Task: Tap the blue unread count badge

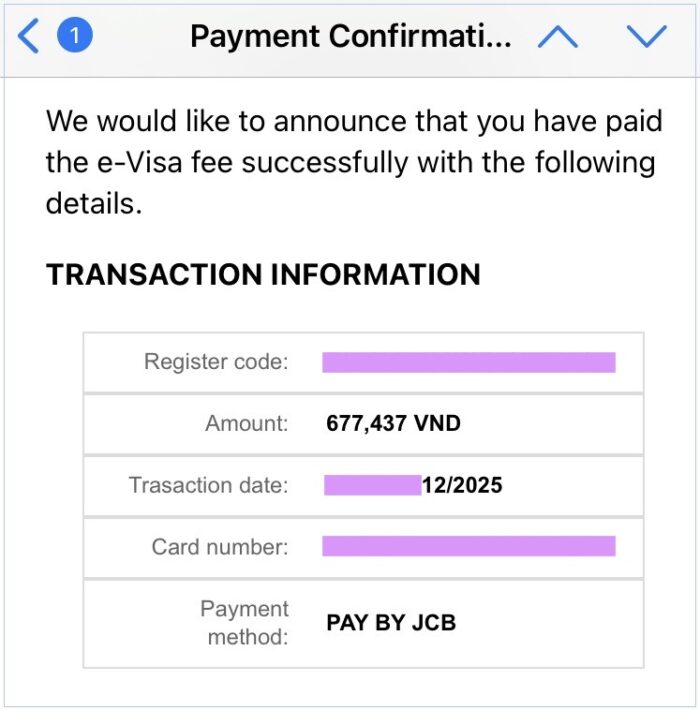Action: [x=75, y=37]
